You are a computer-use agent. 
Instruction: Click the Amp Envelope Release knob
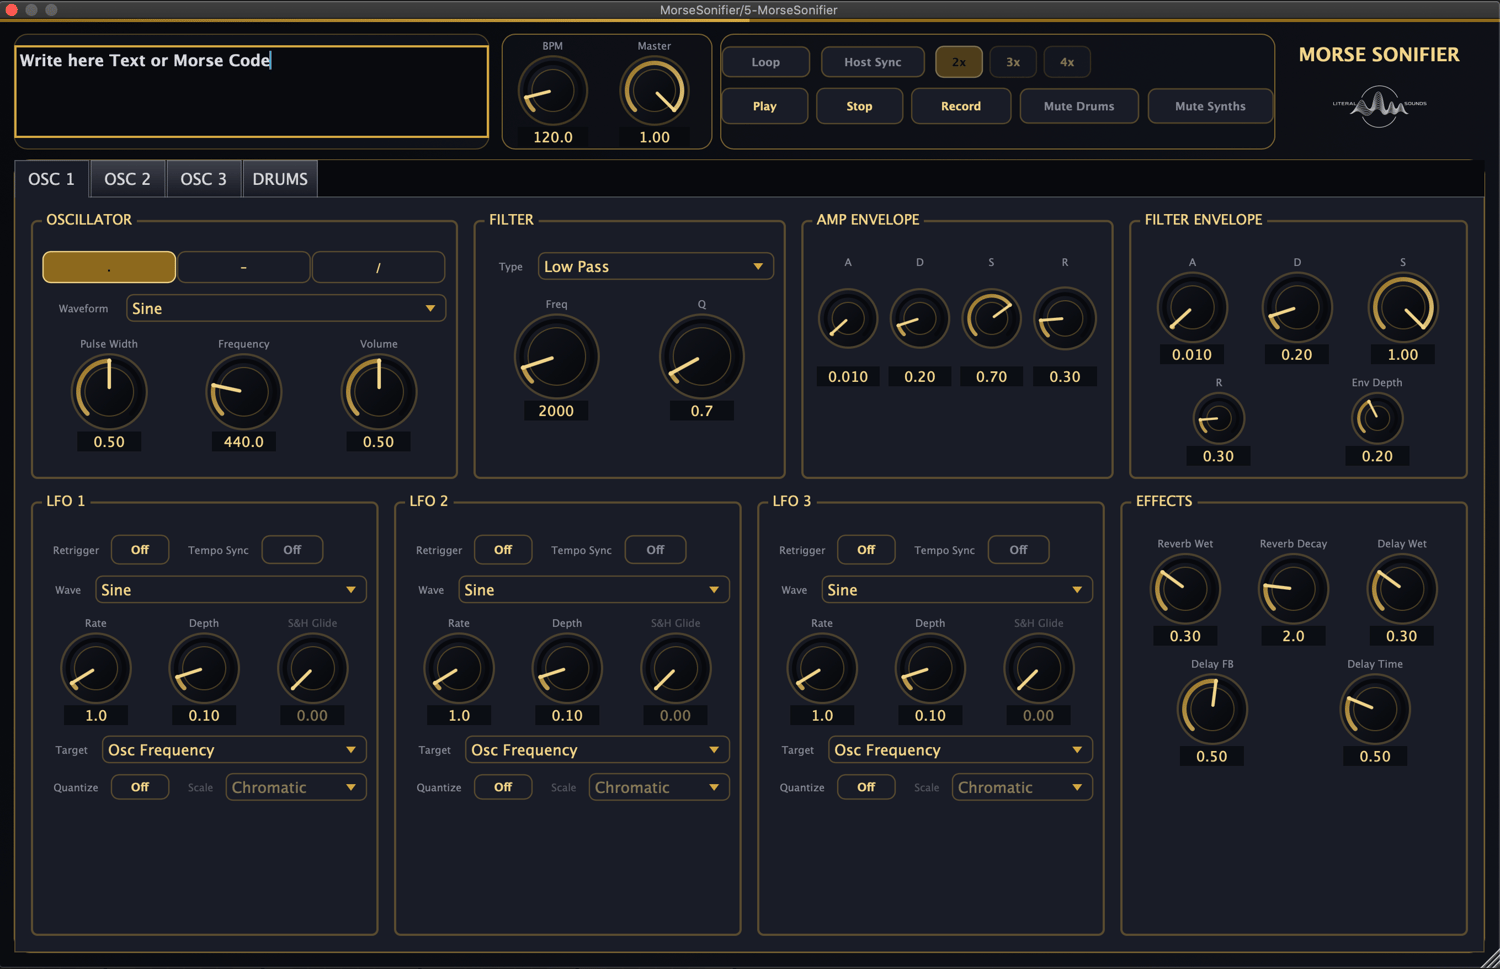click(1065, 319)
